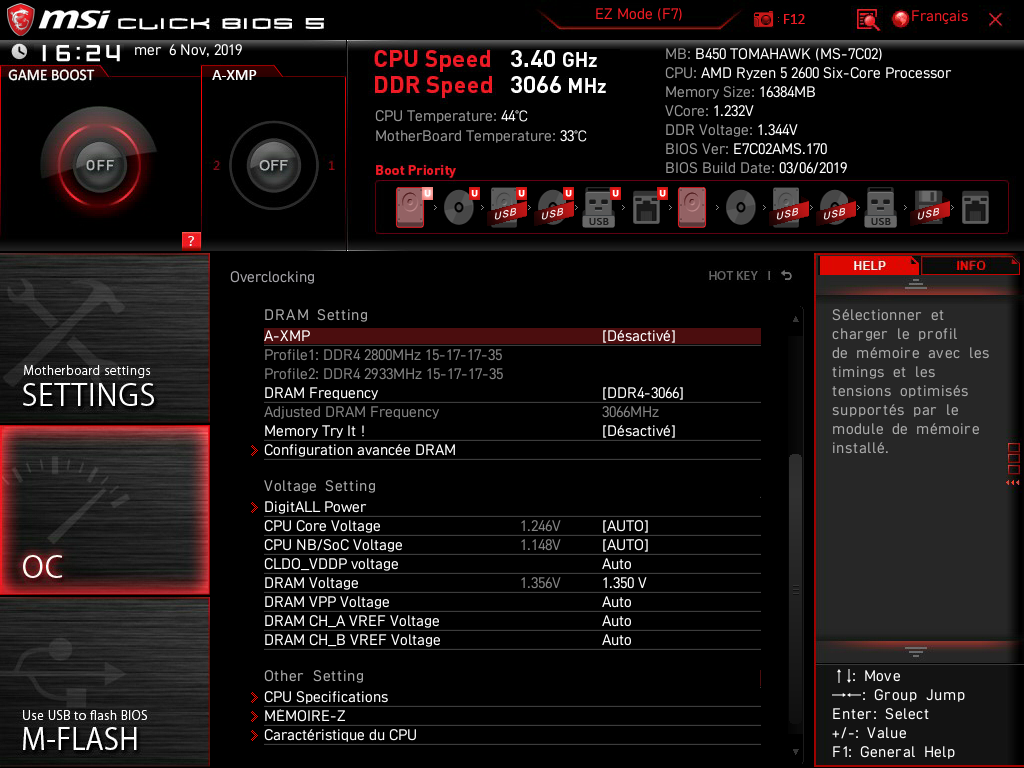Click the F12 screenshot label
The height and width of the screenshot is (768, 1024).
point(793,20)
